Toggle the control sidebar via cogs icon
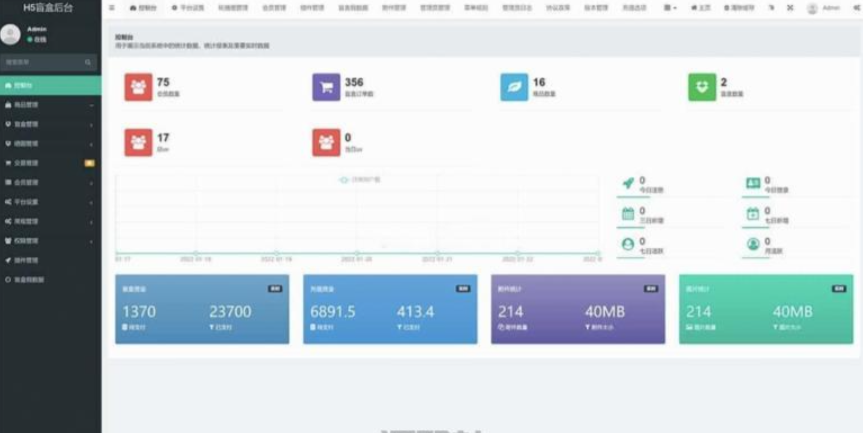Screen dimensions: 863x433 point(856,8)
